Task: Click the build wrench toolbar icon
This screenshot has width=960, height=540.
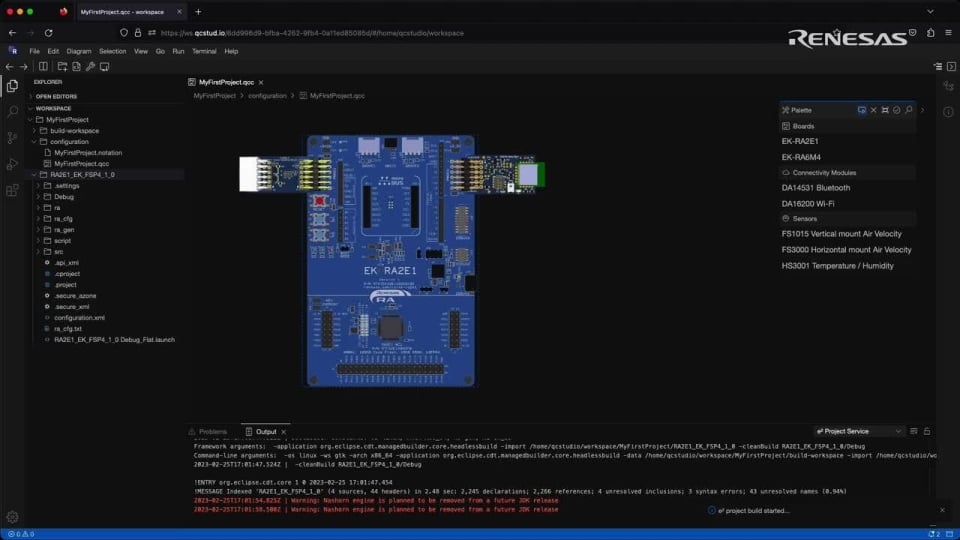Action: click(90, 67)
